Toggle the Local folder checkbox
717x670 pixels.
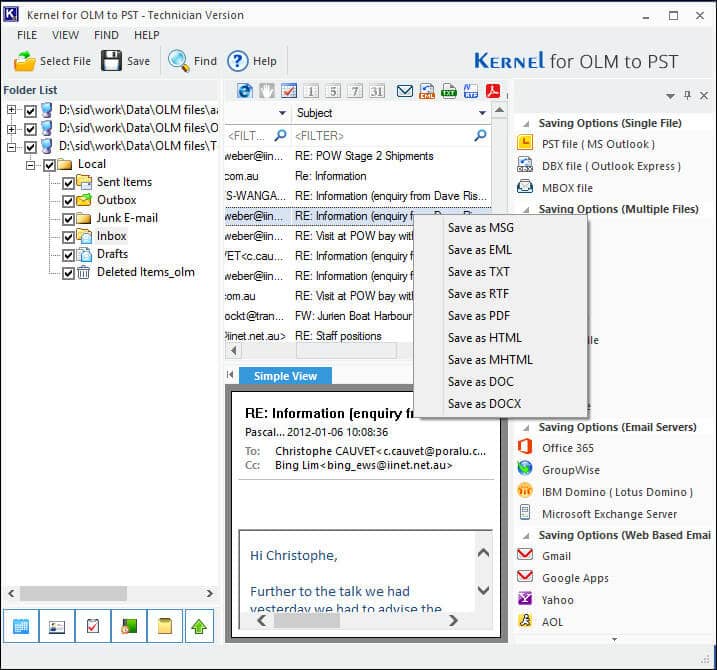(49, 165)
